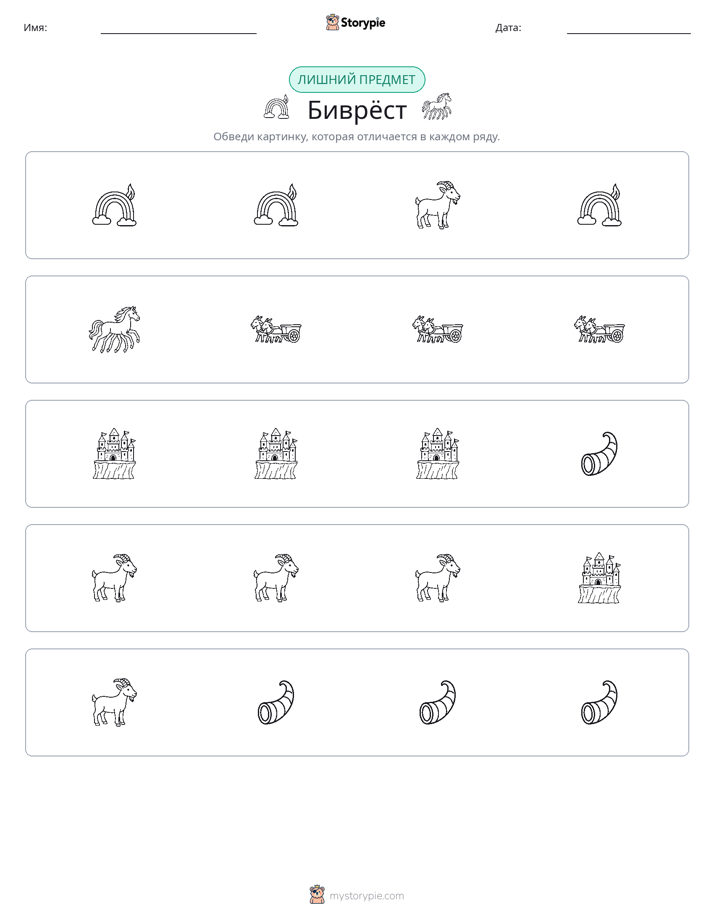Click the second goat in row four
The width and height of the screenshot is (714, 924).
pyautogui.click(x=276, y=578)
